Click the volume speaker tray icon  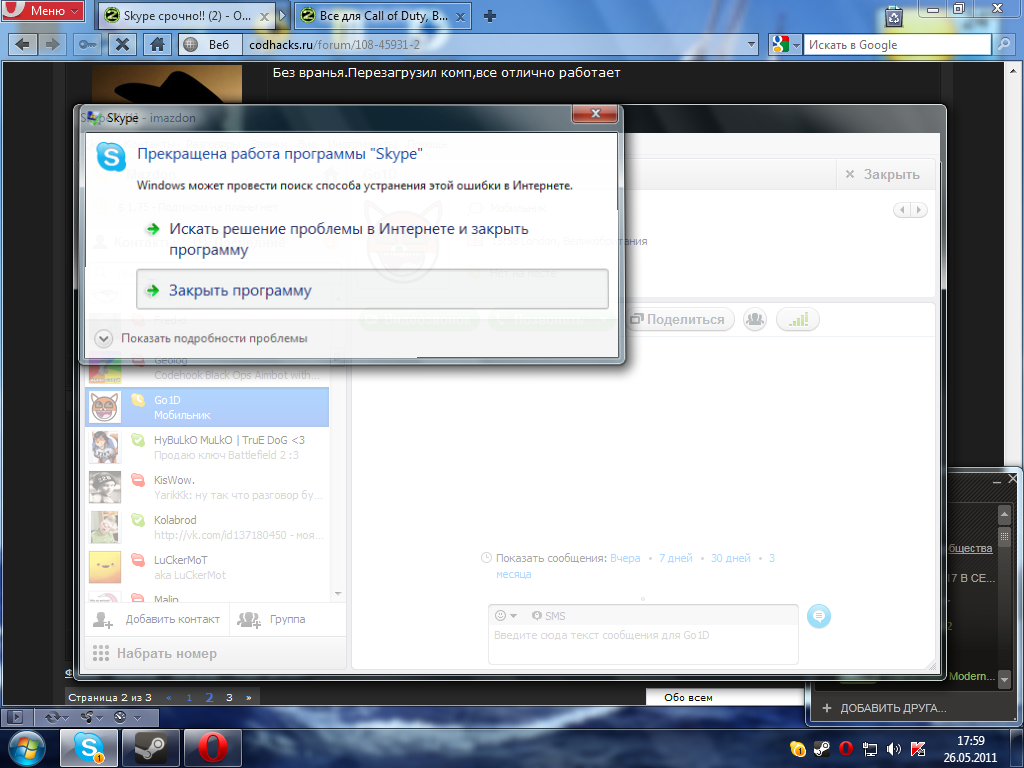pos(893,749)
